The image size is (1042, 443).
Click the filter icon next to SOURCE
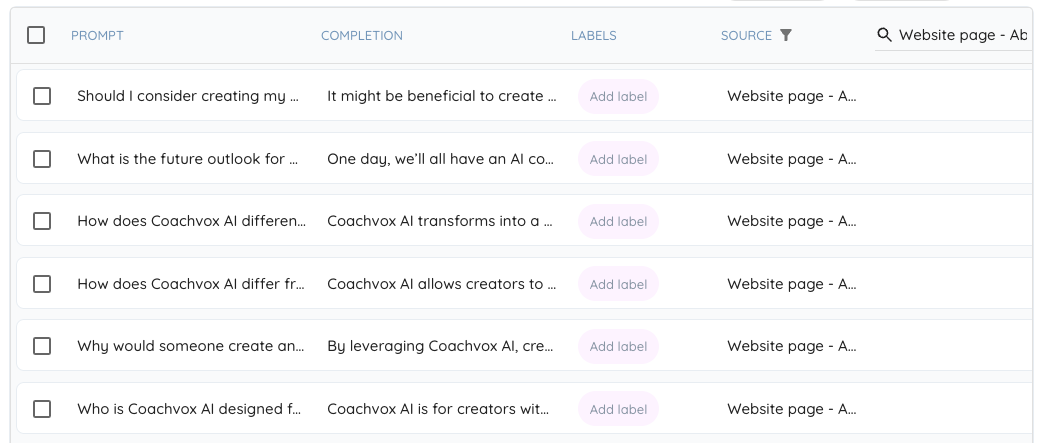coord(786,35)
